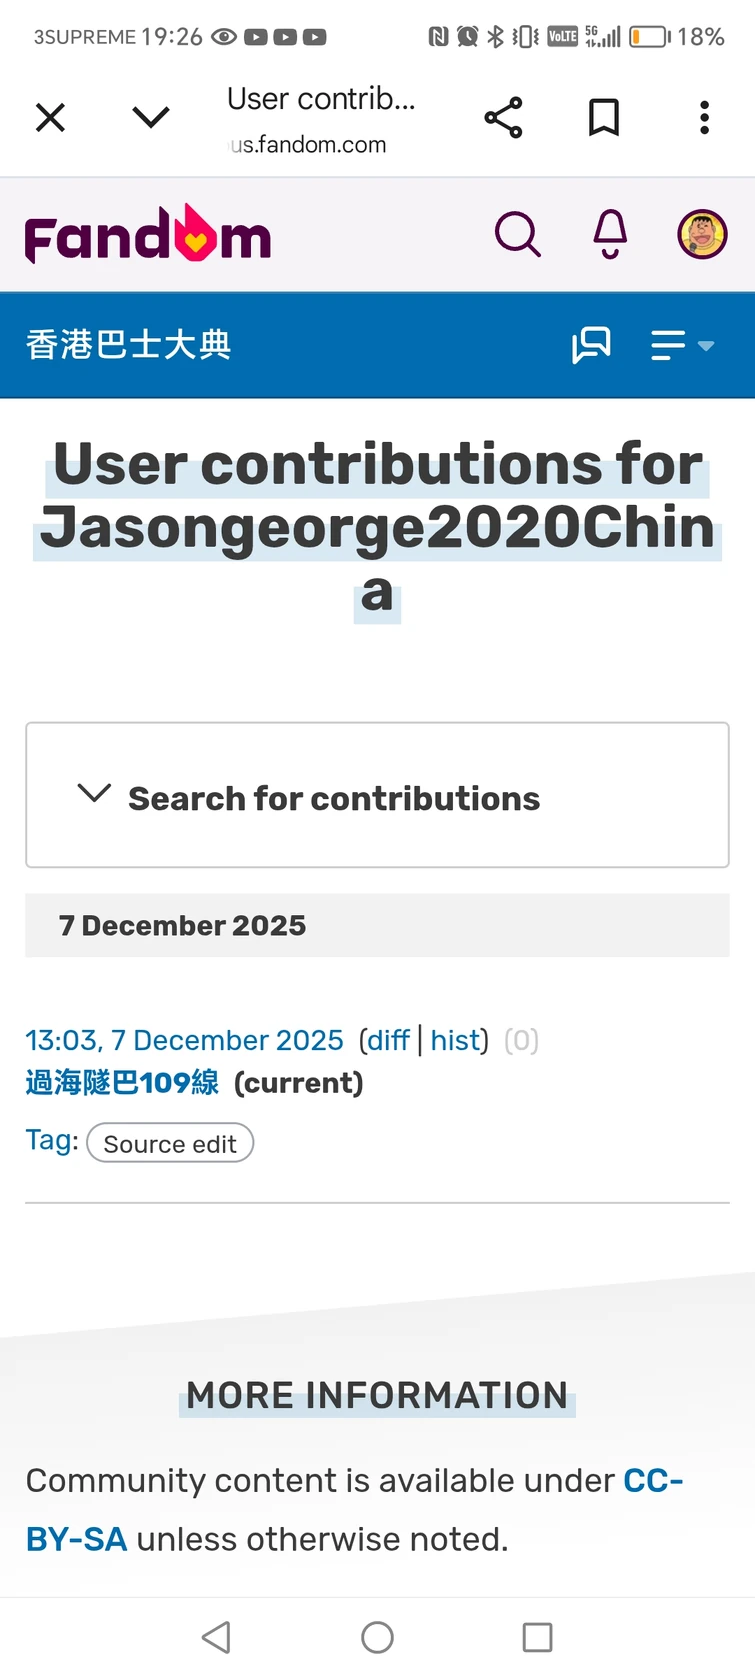Open the browser three-dot menu
Viewport: 755px width, 1678px height.
pos(704,118)
